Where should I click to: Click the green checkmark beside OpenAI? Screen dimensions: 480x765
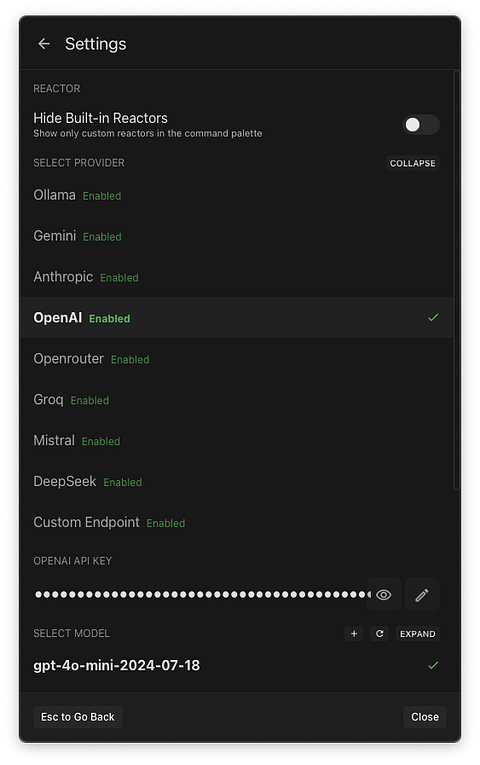click(433, 318)
